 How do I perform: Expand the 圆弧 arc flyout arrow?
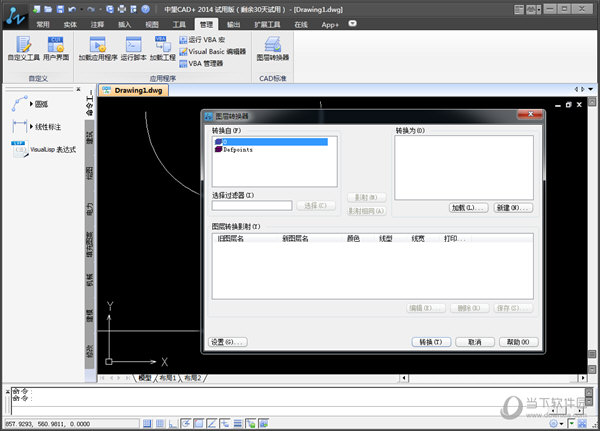31,104
